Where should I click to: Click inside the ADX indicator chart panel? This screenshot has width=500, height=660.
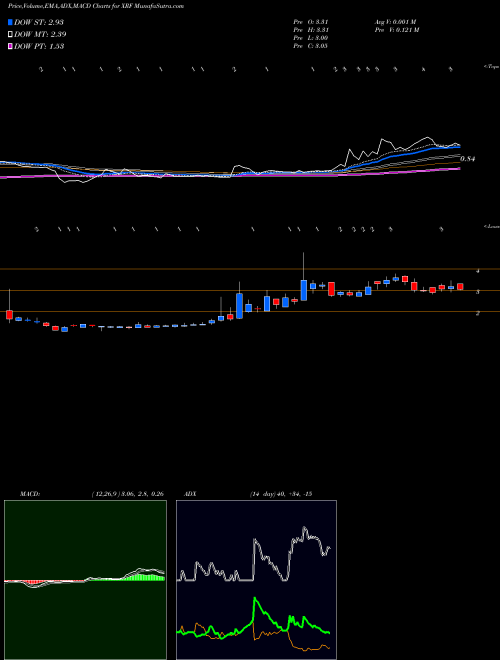point(256,580)
